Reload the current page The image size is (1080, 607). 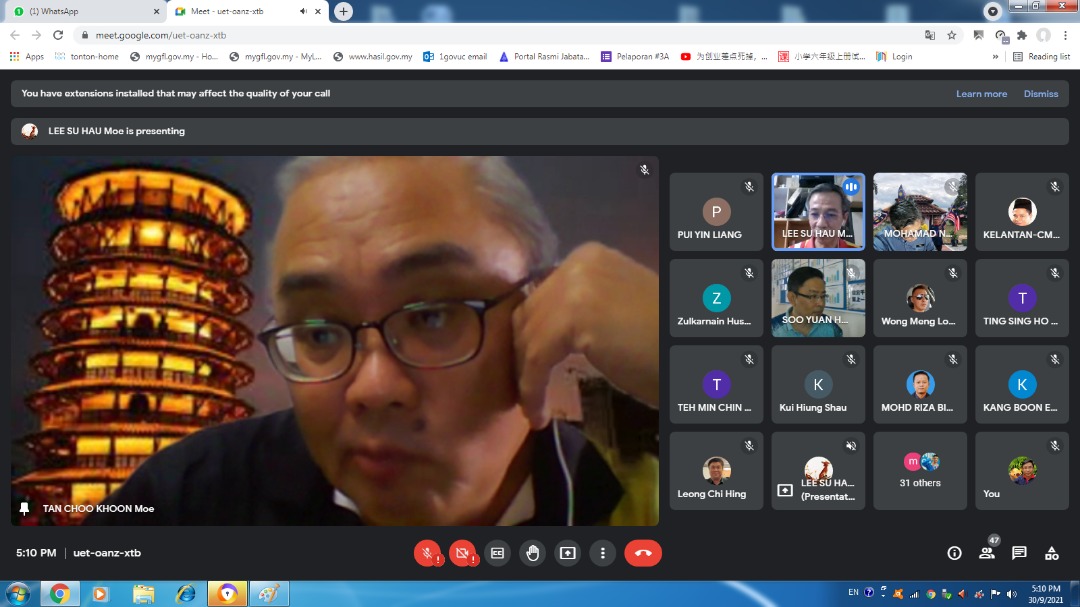click(x=58, y=35)
